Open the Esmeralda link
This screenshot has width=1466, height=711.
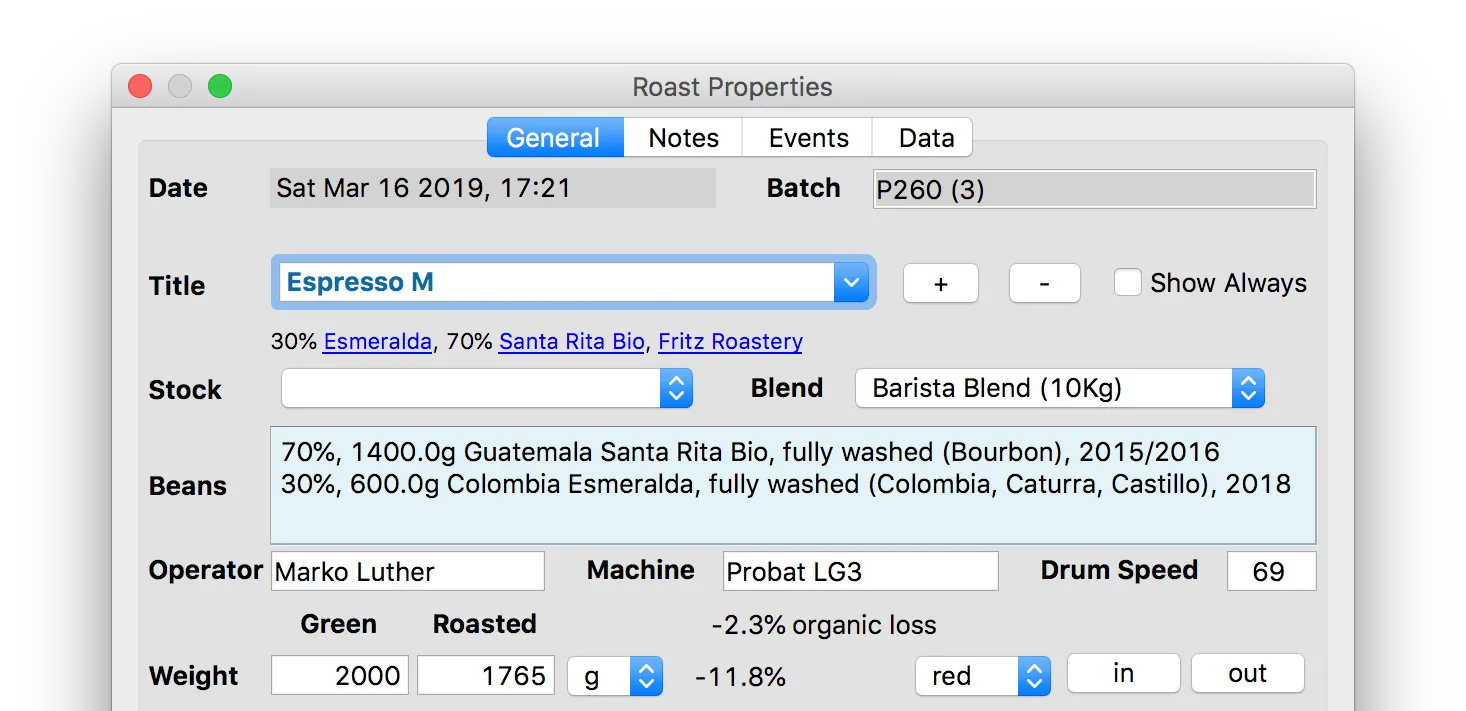(377, 342)
